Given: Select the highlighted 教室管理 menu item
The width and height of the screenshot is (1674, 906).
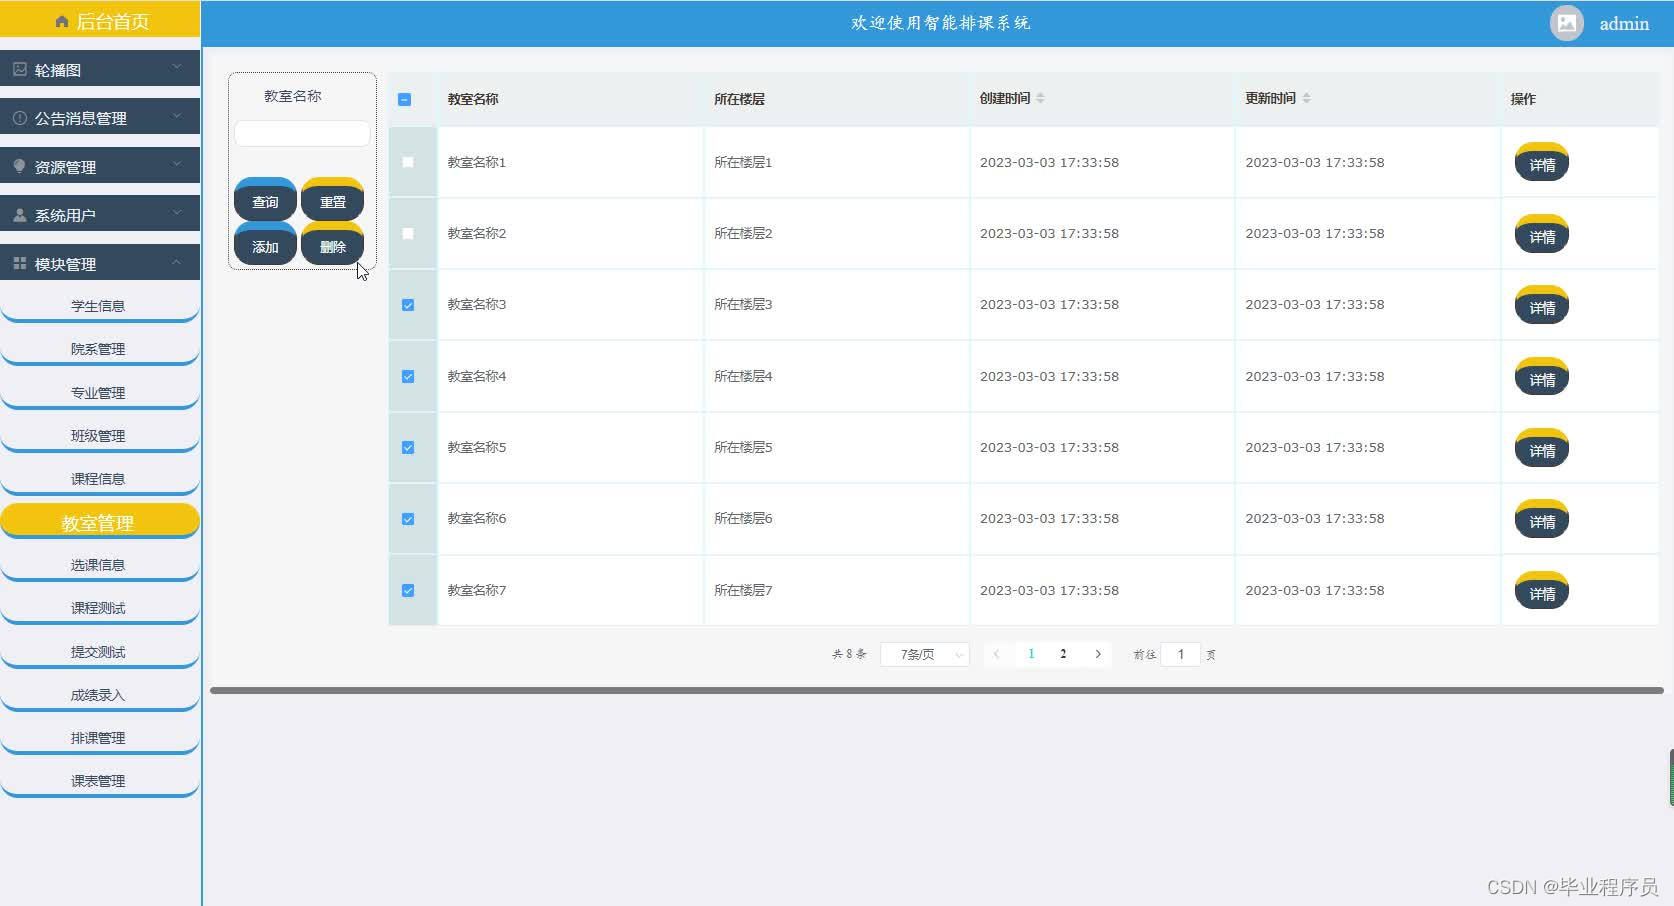Looking at the screenshot, I should (x=99, y=521).
